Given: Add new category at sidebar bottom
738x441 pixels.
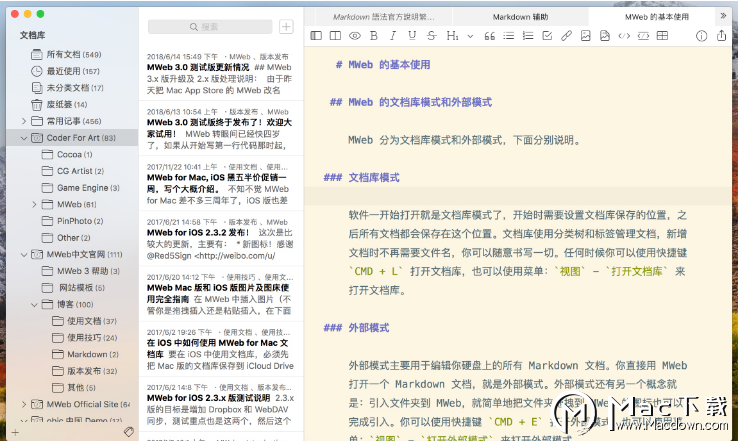Looking at the screenshot, I should point(15,432).
